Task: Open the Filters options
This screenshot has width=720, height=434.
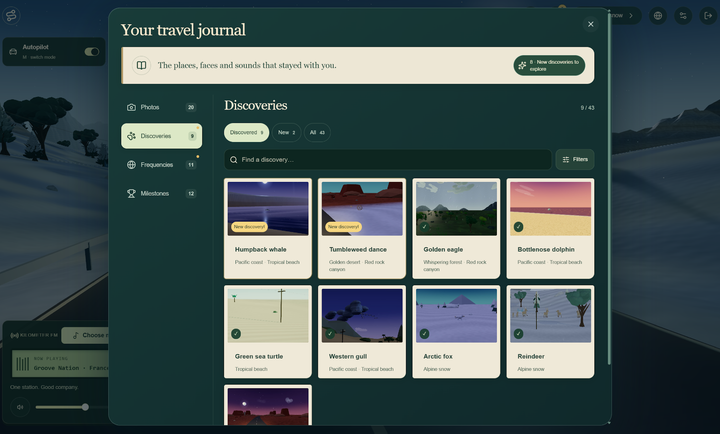Action: tap(575, 159)
